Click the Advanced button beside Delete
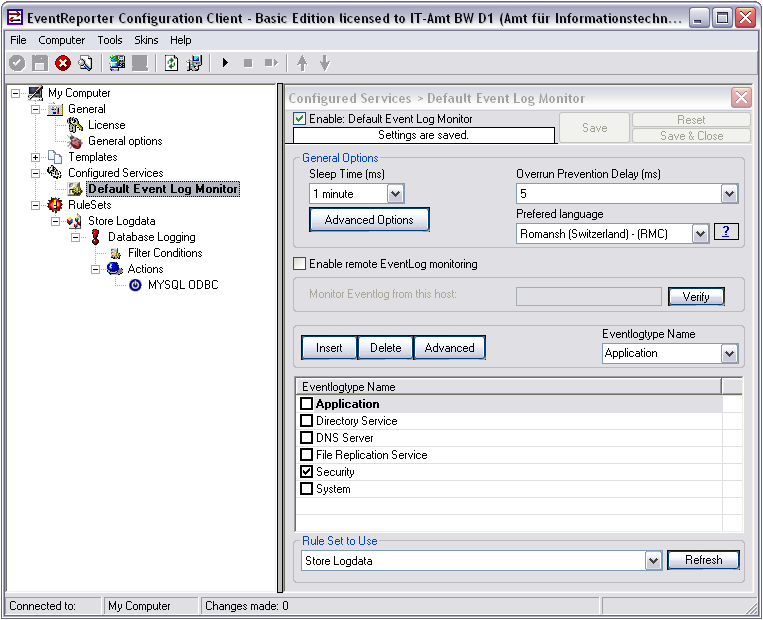This screenshot has width=763, height=620. [449, 348]
